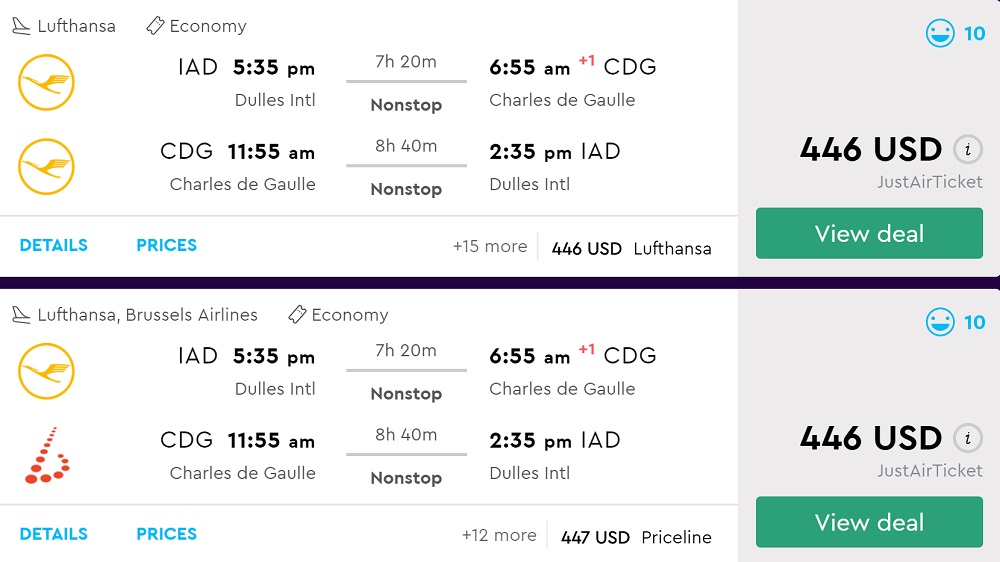Expand the "+15 more" price options
This screenshot has height=562, width=1000.
point(489,246)
